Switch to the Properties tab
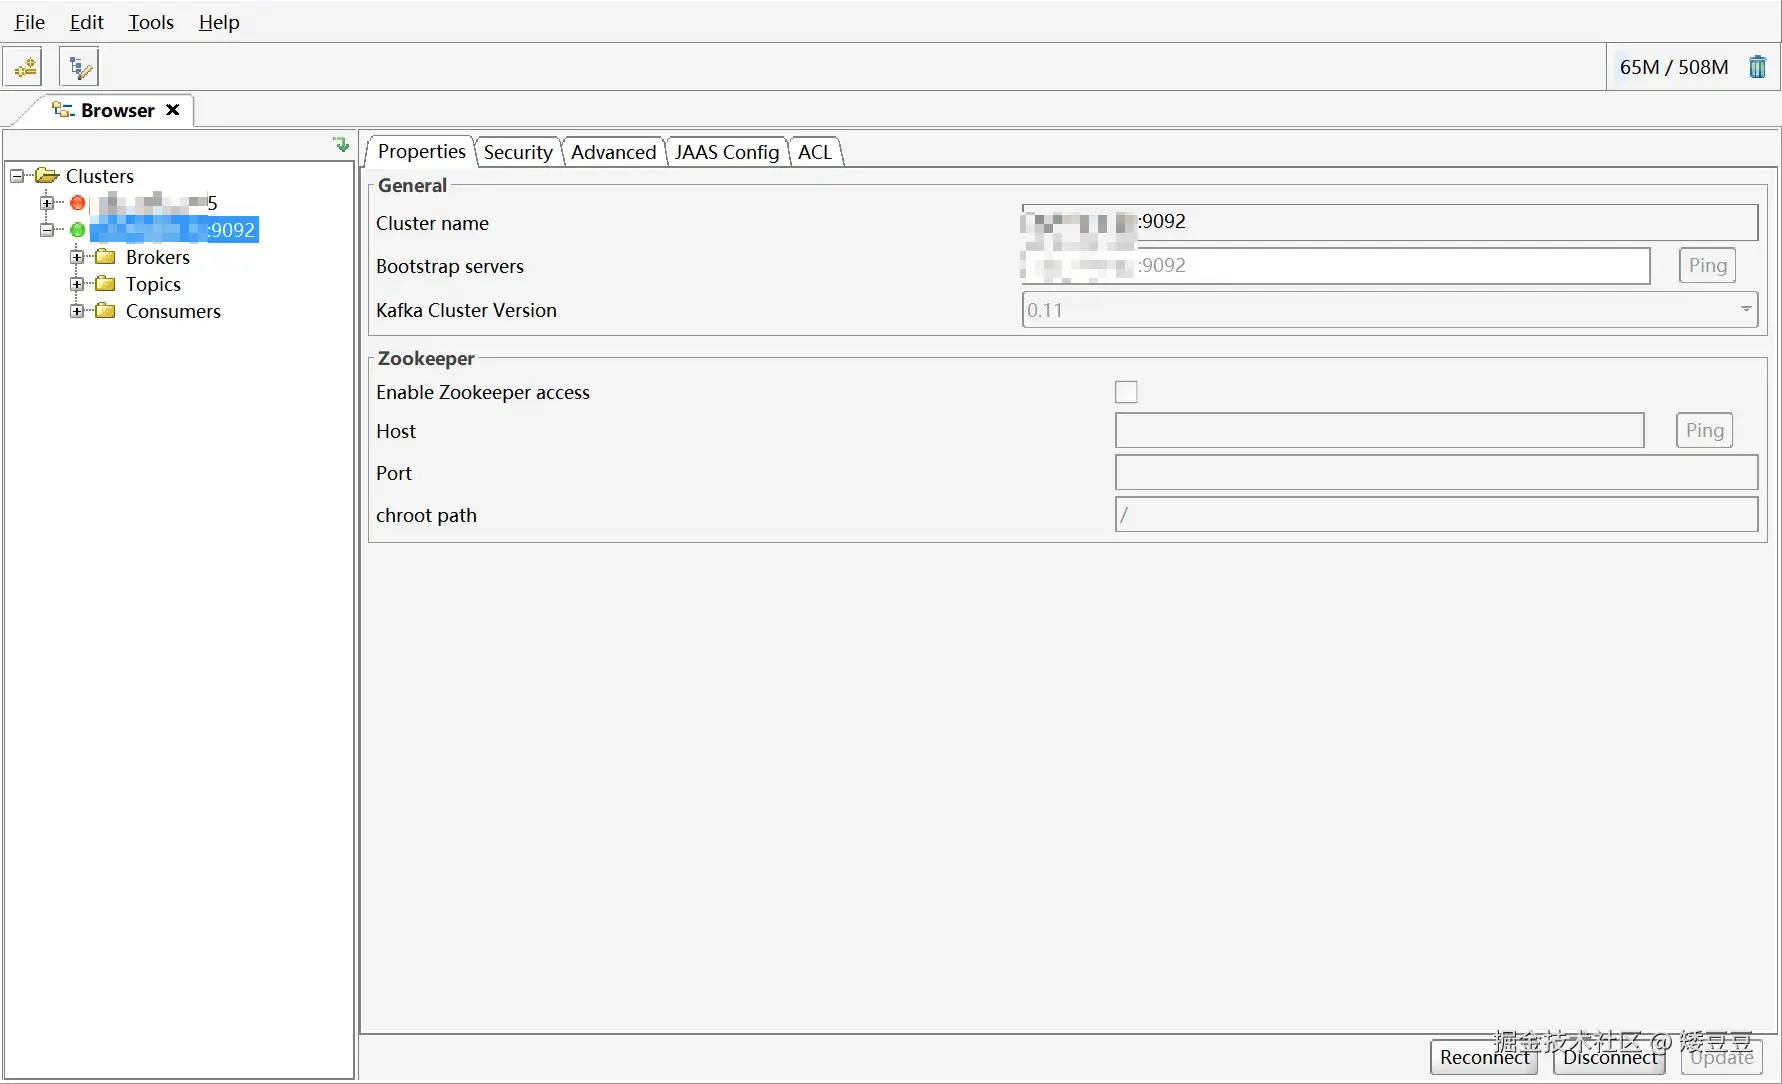This screenshot has height=1084, width=1782. point(421,151)
